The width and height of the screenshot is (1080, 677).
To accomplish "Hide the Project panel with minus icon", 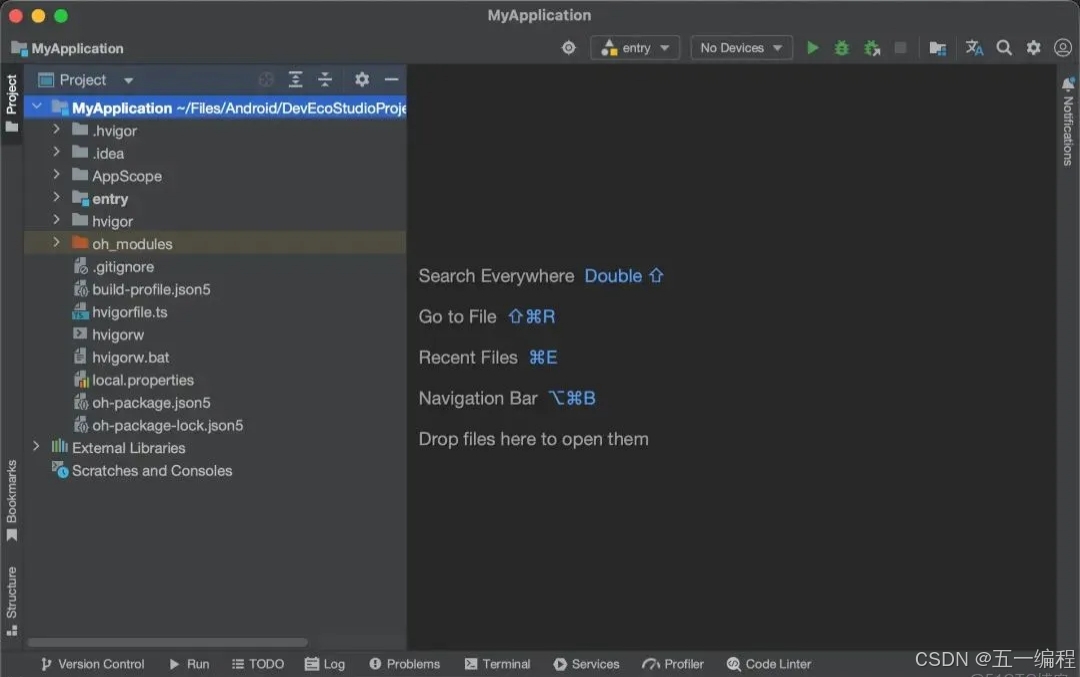I will 391,80.
